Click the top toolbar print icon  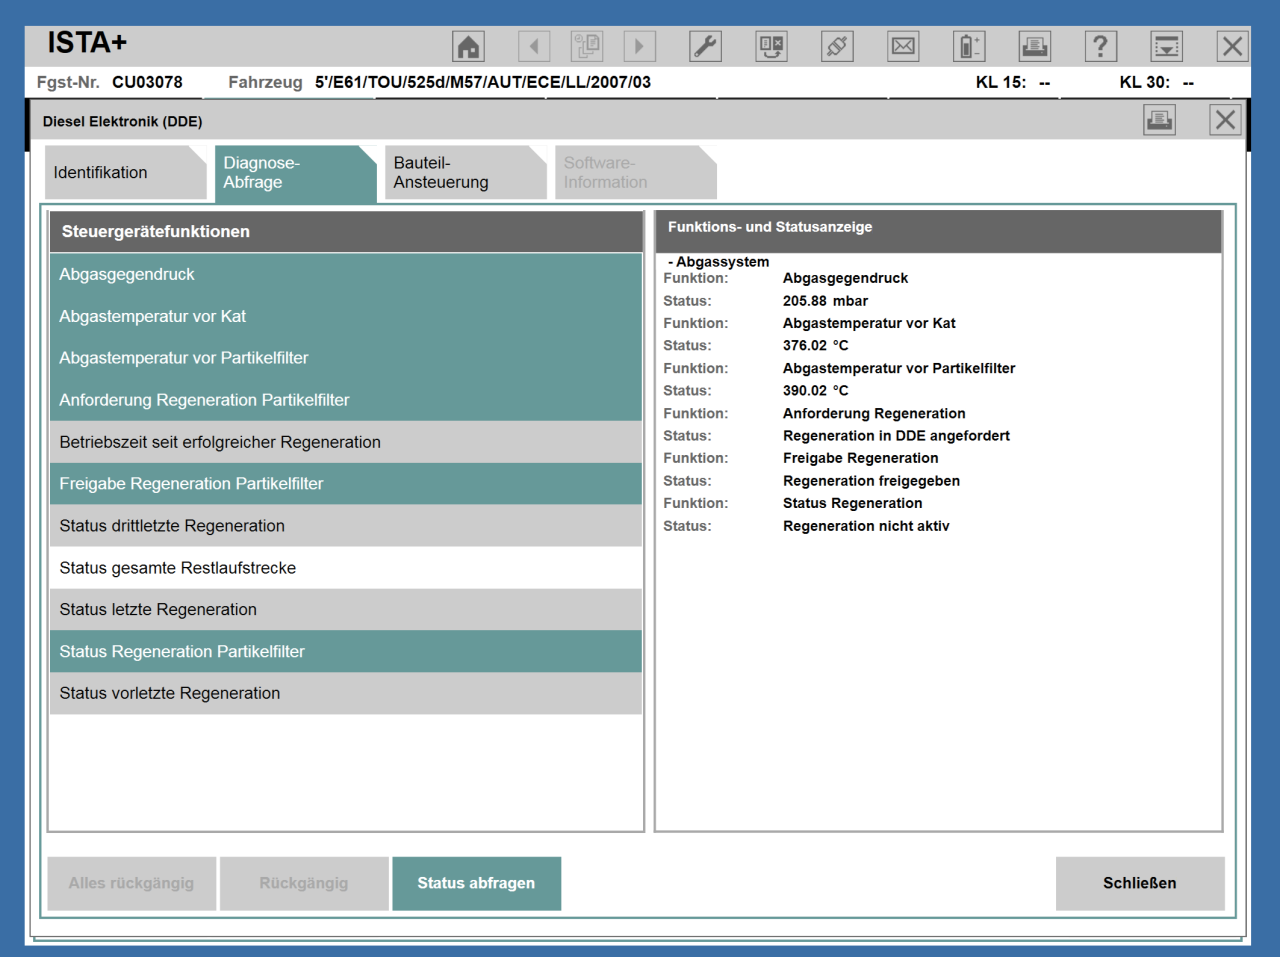(1035, 46)
